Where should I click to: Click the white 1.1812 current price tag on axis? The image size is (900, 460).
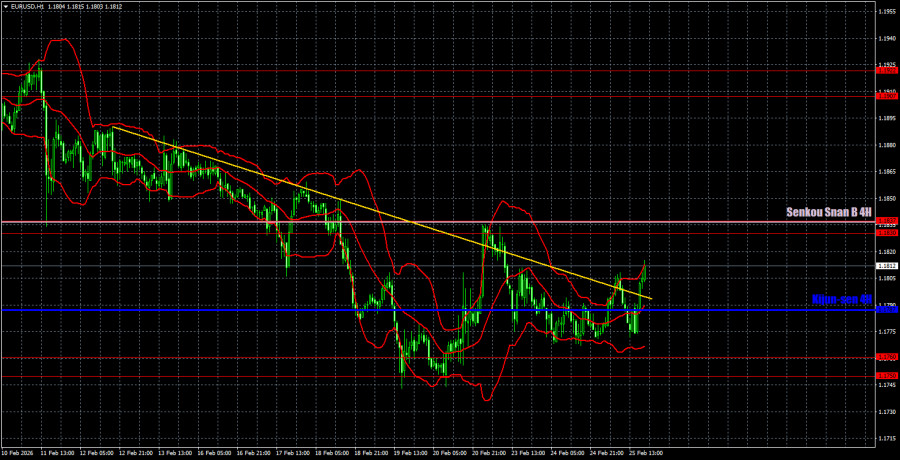click(x=887, y=266)
